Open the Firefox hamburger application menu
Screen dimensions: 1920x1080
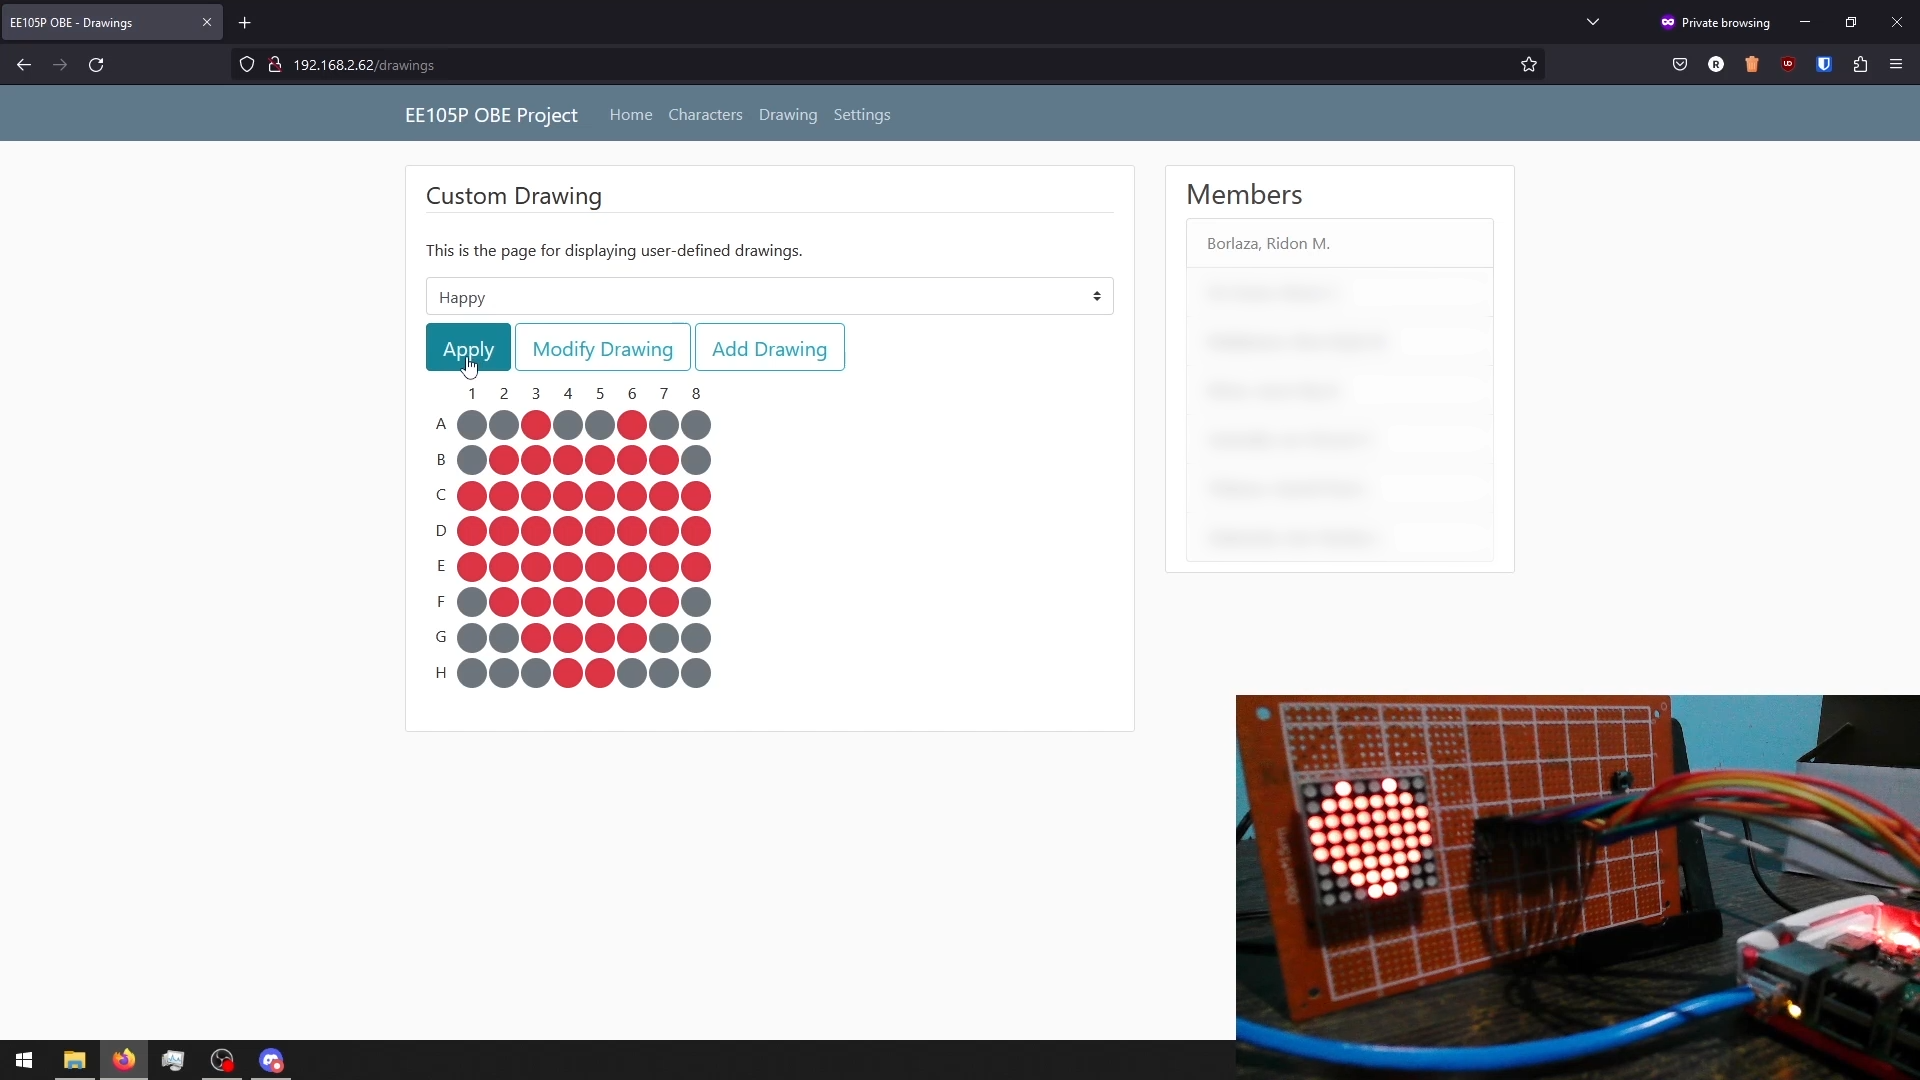click(1896, 65)
